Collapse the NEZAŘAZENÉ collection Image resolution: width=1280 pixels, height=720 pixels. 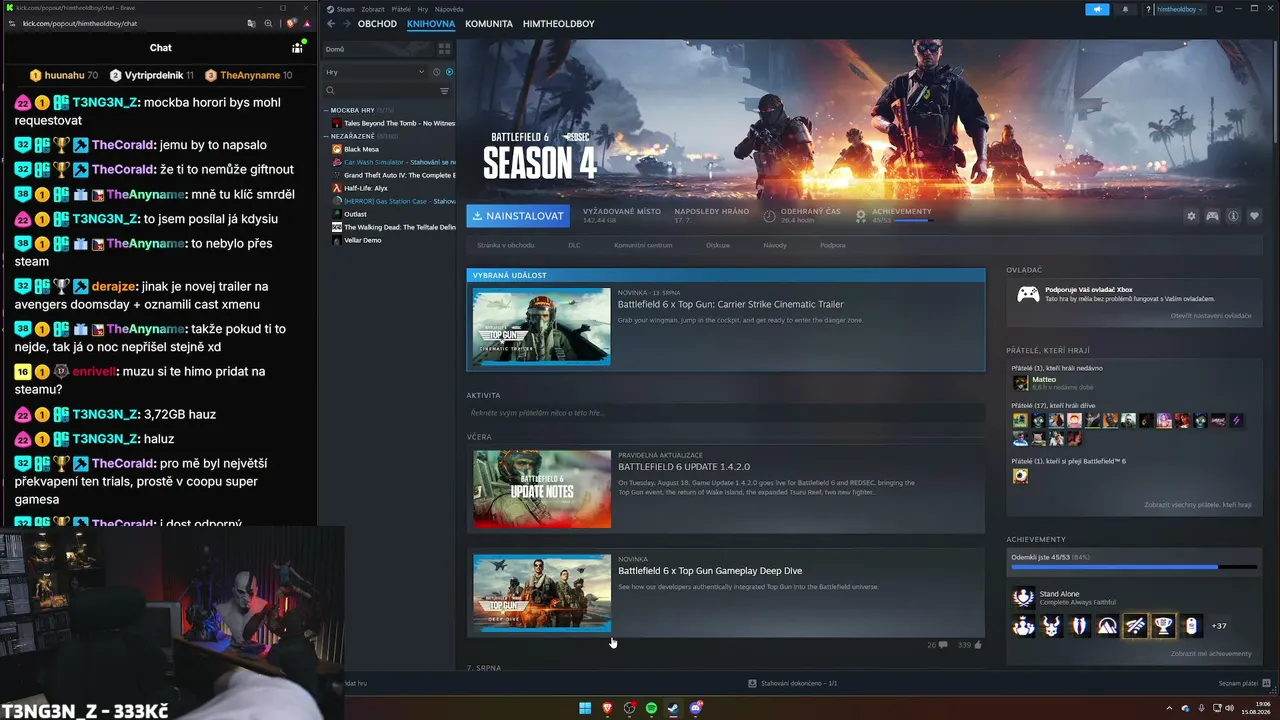[326, 136]
